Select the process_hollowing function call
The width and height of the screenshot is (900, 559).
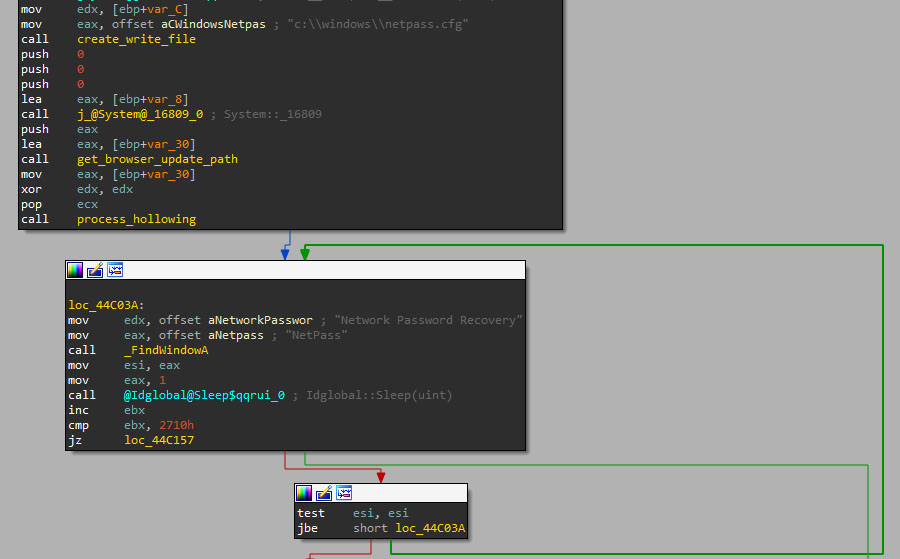coord(136,219)
